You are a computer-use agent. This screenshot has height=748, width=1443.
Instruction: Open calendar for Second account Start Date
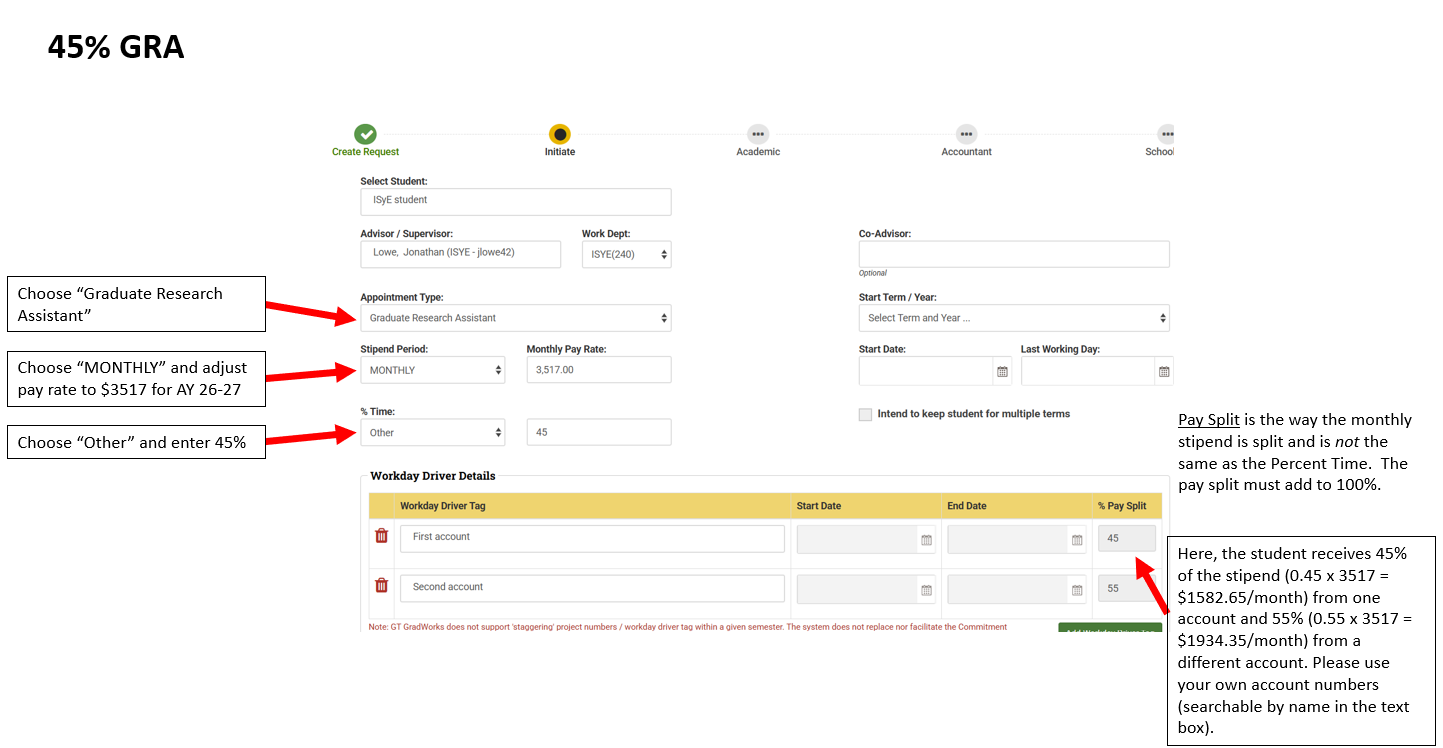coord(926,590)
